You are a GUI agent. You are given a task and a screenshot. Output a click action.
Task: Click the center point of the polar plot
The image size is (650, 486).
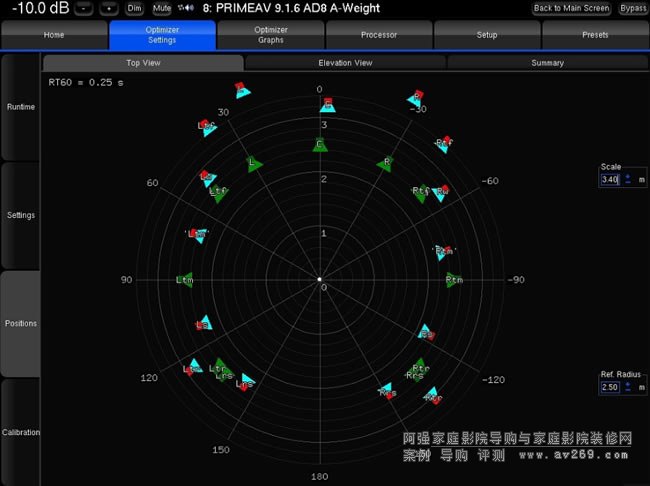319,280
